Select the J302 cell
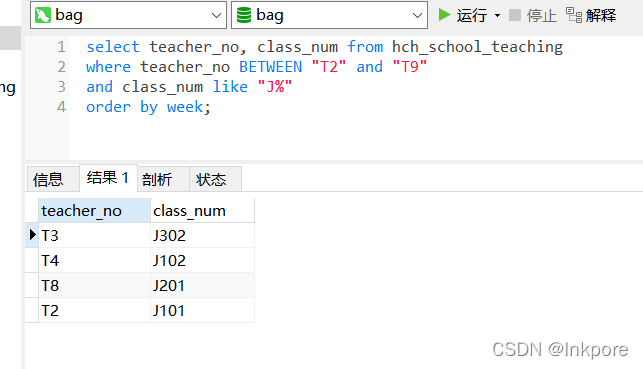Viewport: 643px width, 369px height. (202, 235)
